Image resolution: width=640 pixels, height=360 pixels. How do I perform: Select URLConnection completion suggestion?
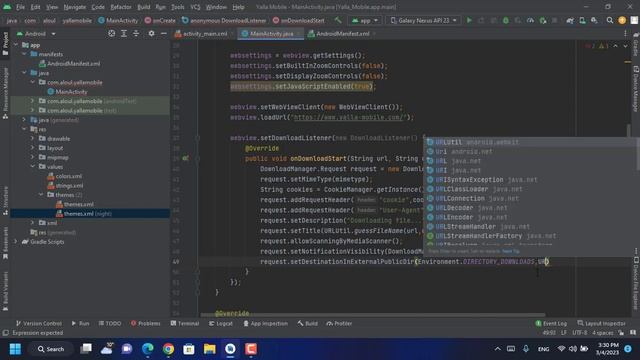click(x=531, y=198)
